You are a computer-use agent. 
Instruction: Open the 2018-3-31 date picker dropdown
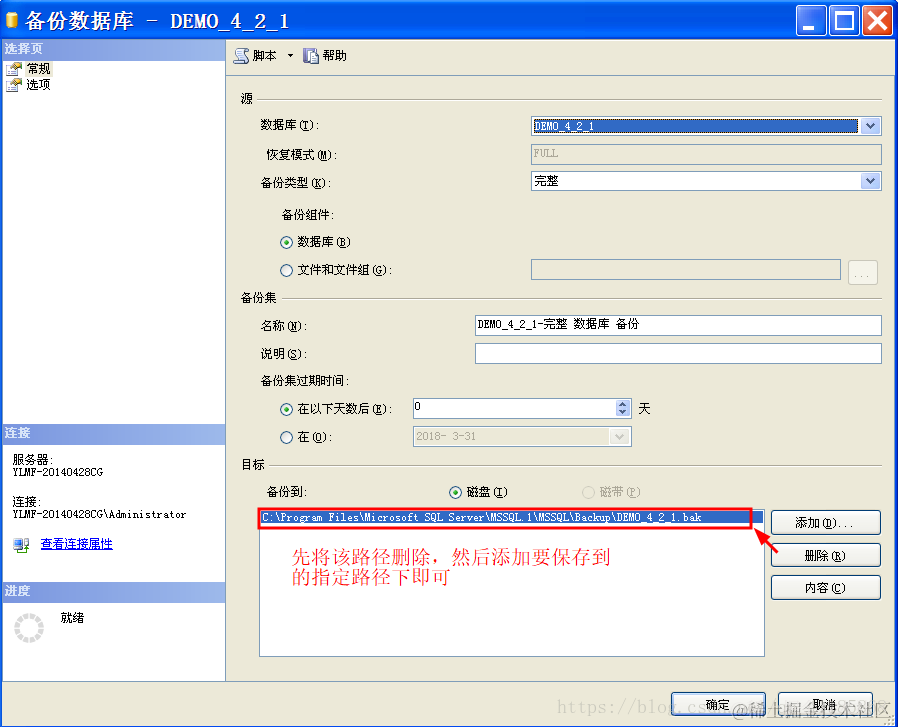[619, 437]
